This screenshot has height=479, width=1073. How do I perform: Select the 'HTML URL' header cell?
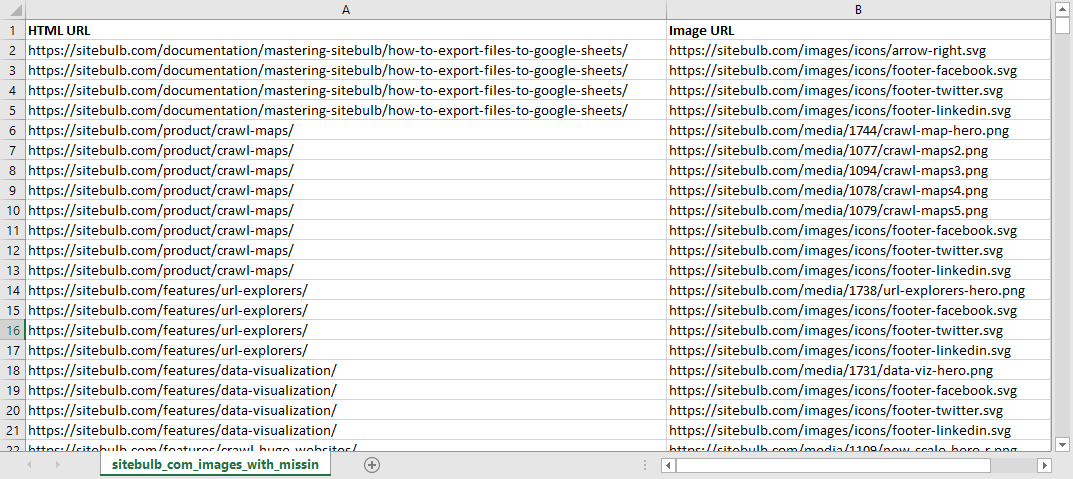[346, 31]
